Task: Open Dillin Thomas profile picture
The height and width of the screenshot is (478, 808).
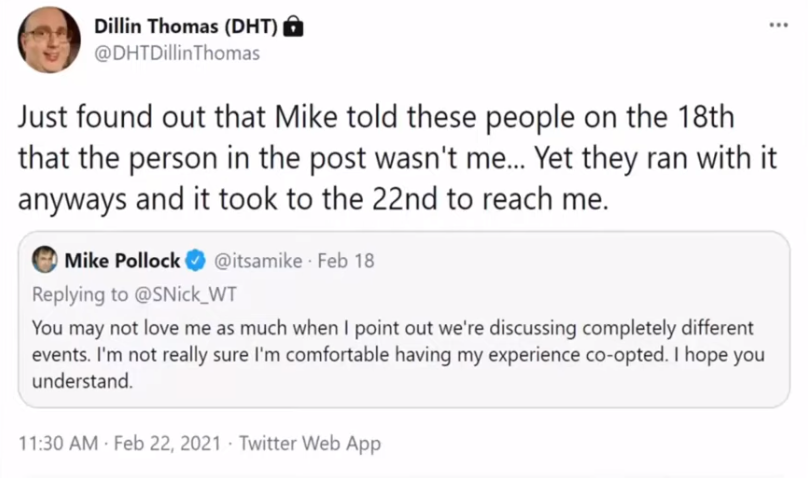Action: coord(48,40)
